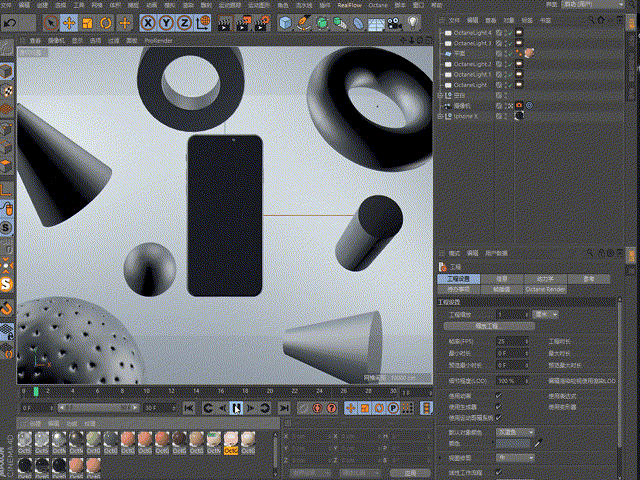Screen dimensions: 640x480
Task: Open the view clipping dropdown
Action: 515,458
